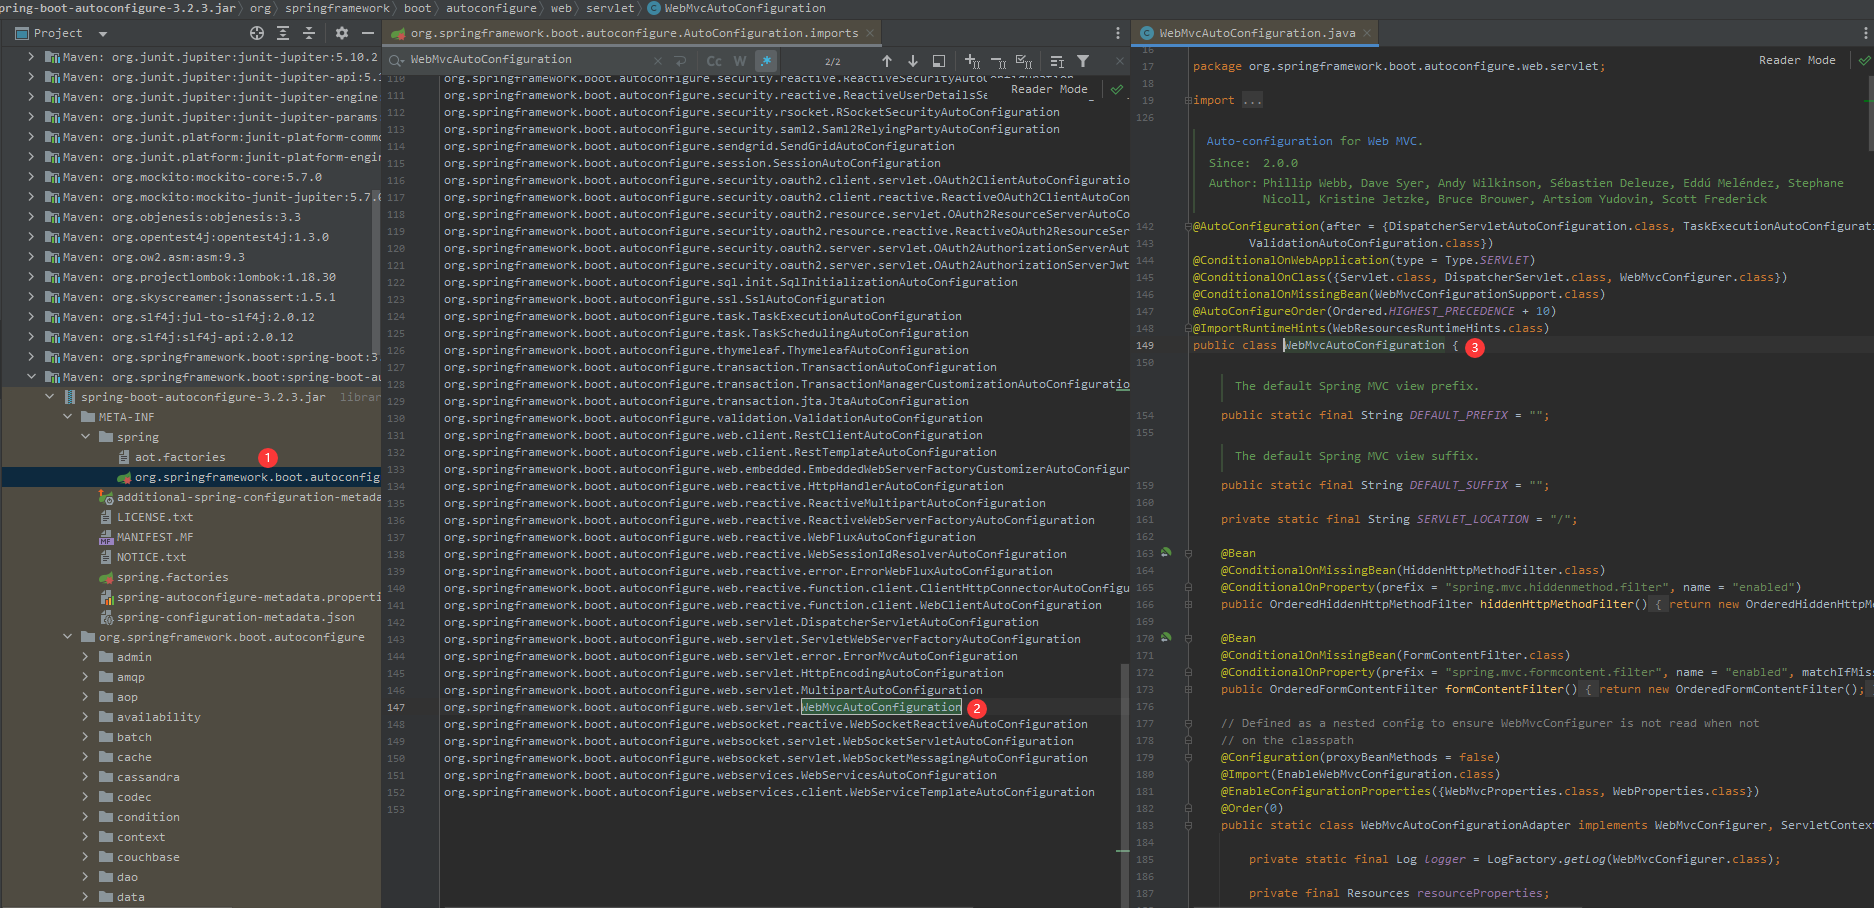Toggle Match Case search option

(714, 61)
